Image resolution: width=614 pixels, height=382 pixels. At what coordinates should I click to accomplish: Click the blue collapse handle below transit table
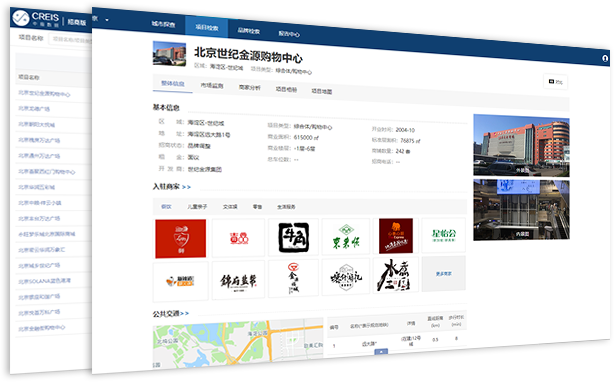[x=381, y=351]
